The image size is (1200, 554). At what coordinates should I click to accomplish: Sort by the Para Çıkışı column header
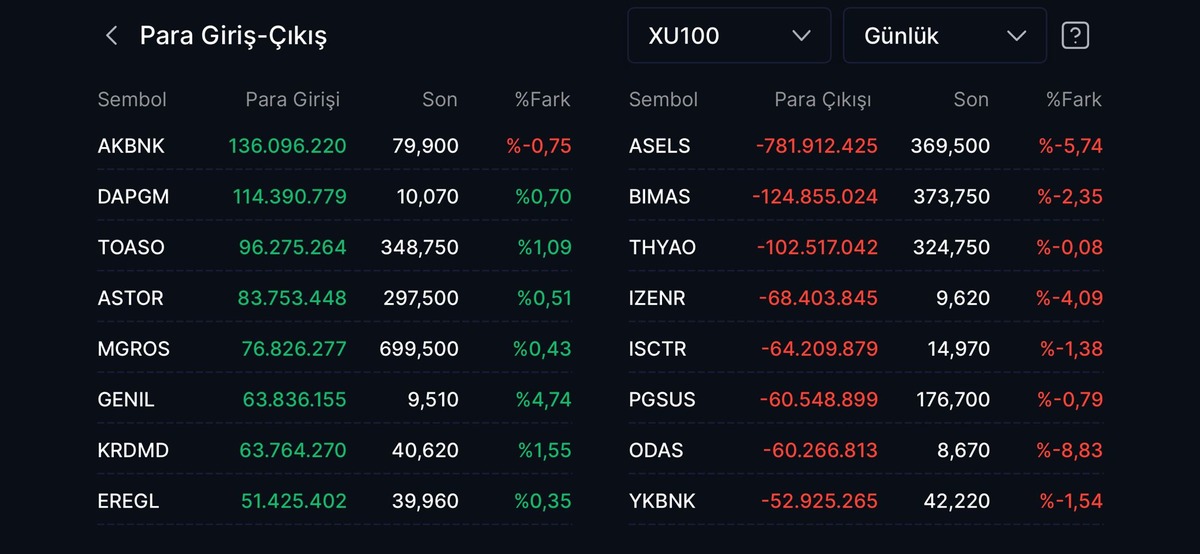823,99
